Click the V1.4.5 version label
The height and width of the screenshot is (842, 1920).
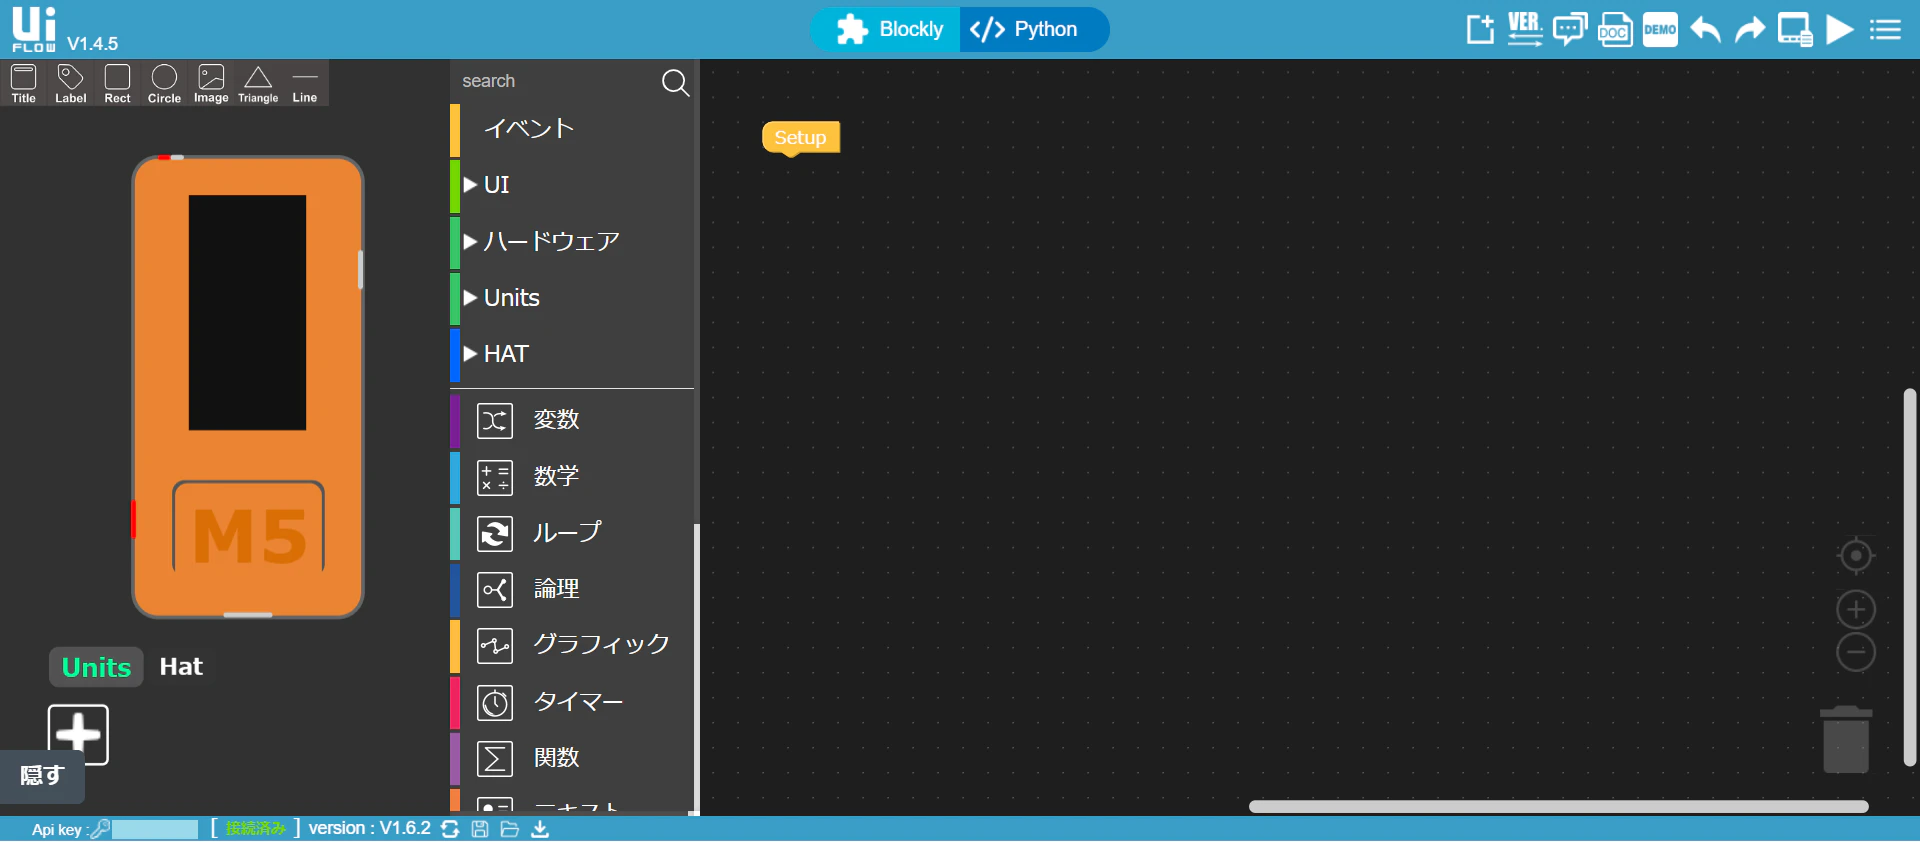[92, 44]
